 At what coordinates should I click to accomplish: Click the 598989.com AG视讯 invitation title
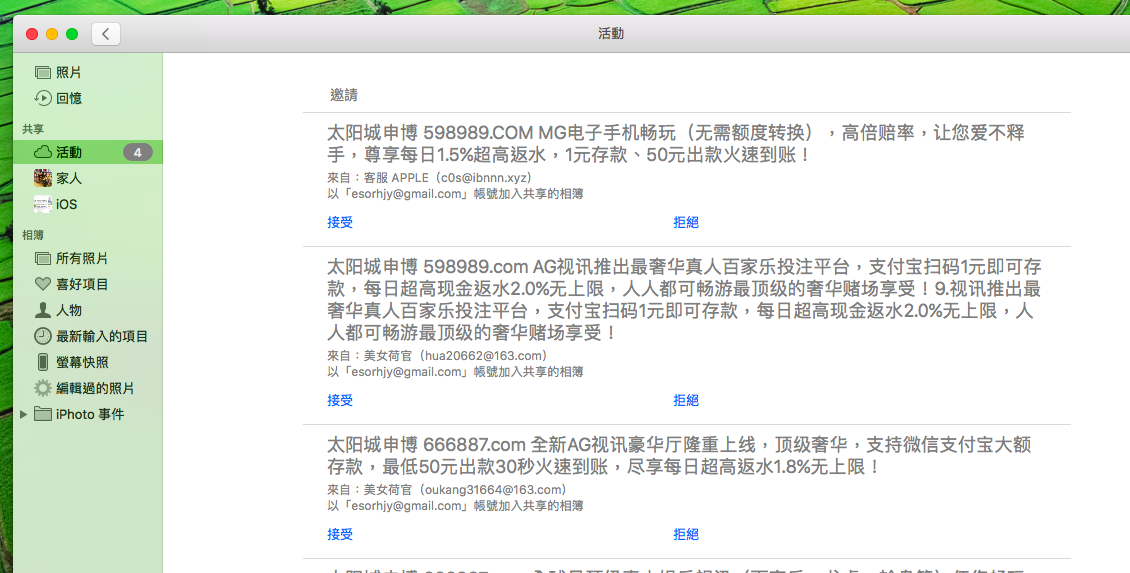[684, 300]
